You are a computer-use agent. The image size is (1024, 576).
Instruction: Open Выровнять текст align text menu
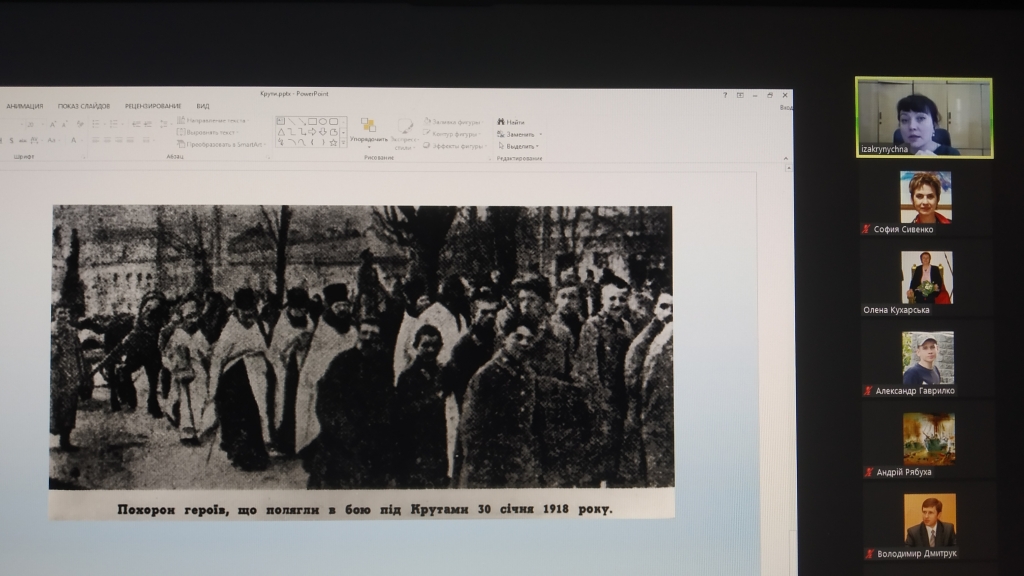tap(208, 132)
